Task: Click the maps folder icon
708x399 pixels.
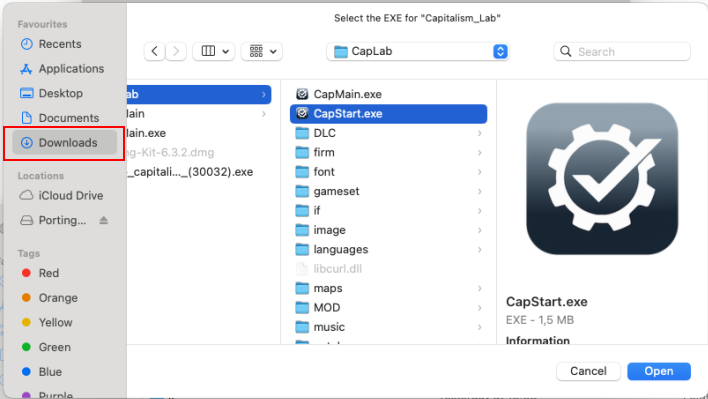Action: [x=302, y=288]
